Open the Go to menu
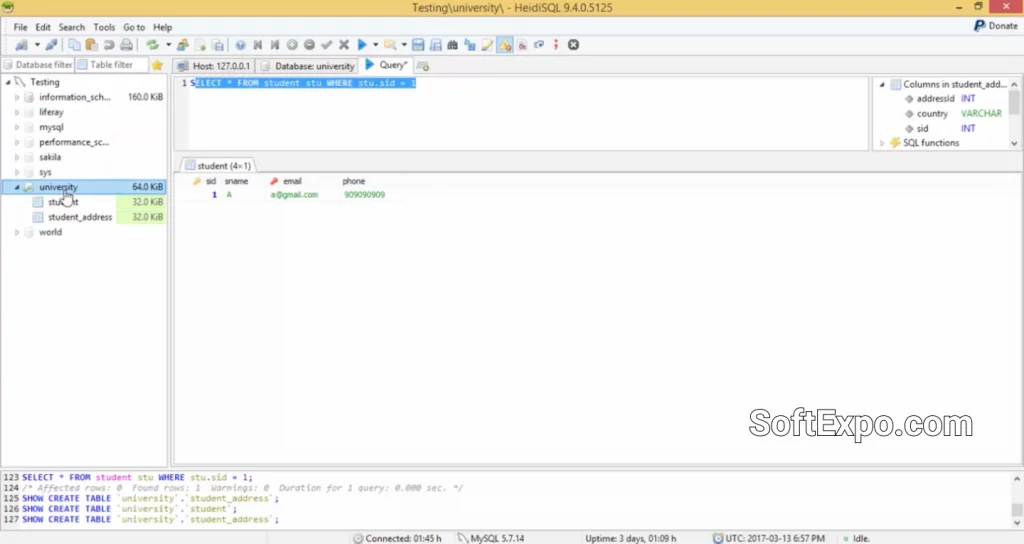 point(134,27)
